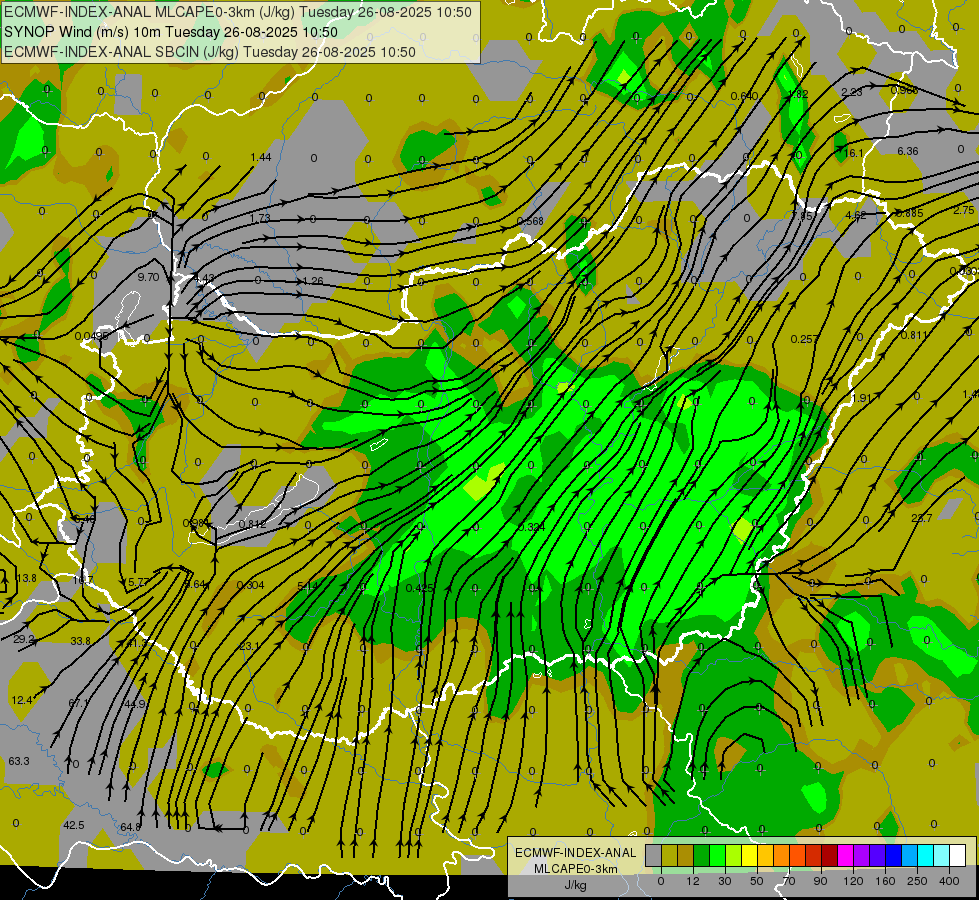Click the map value '23.1'
The width and height of the screenshot is (979, 900).
[249, 646]
